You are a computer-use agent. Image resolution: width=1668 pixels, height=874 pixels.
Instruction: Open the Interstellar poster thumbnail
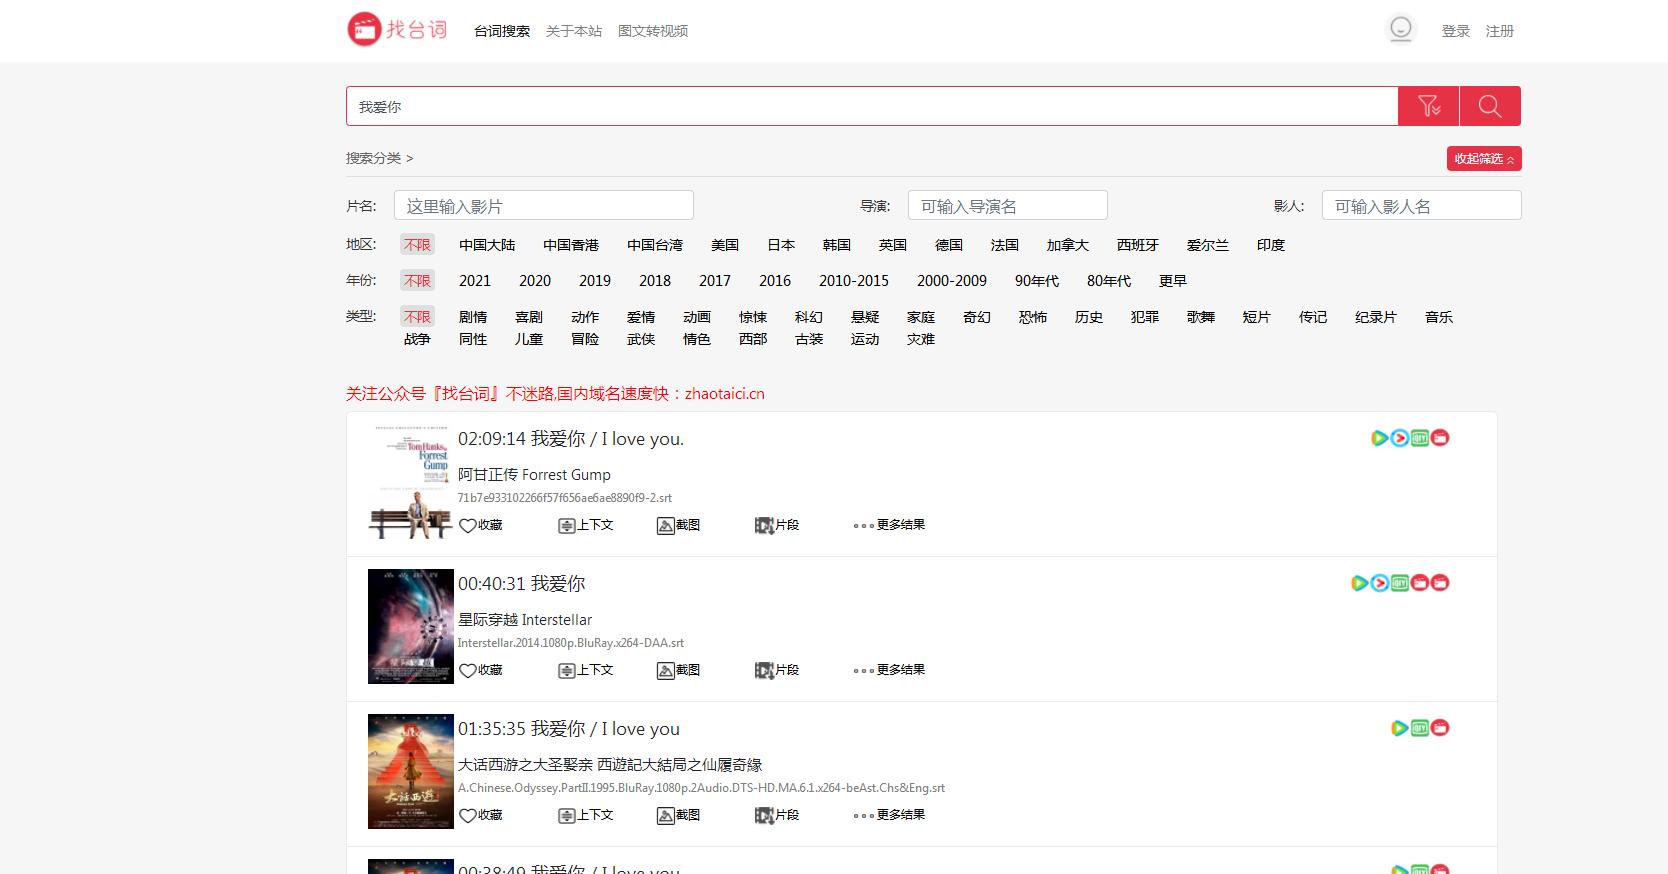[x=410, y=626]
